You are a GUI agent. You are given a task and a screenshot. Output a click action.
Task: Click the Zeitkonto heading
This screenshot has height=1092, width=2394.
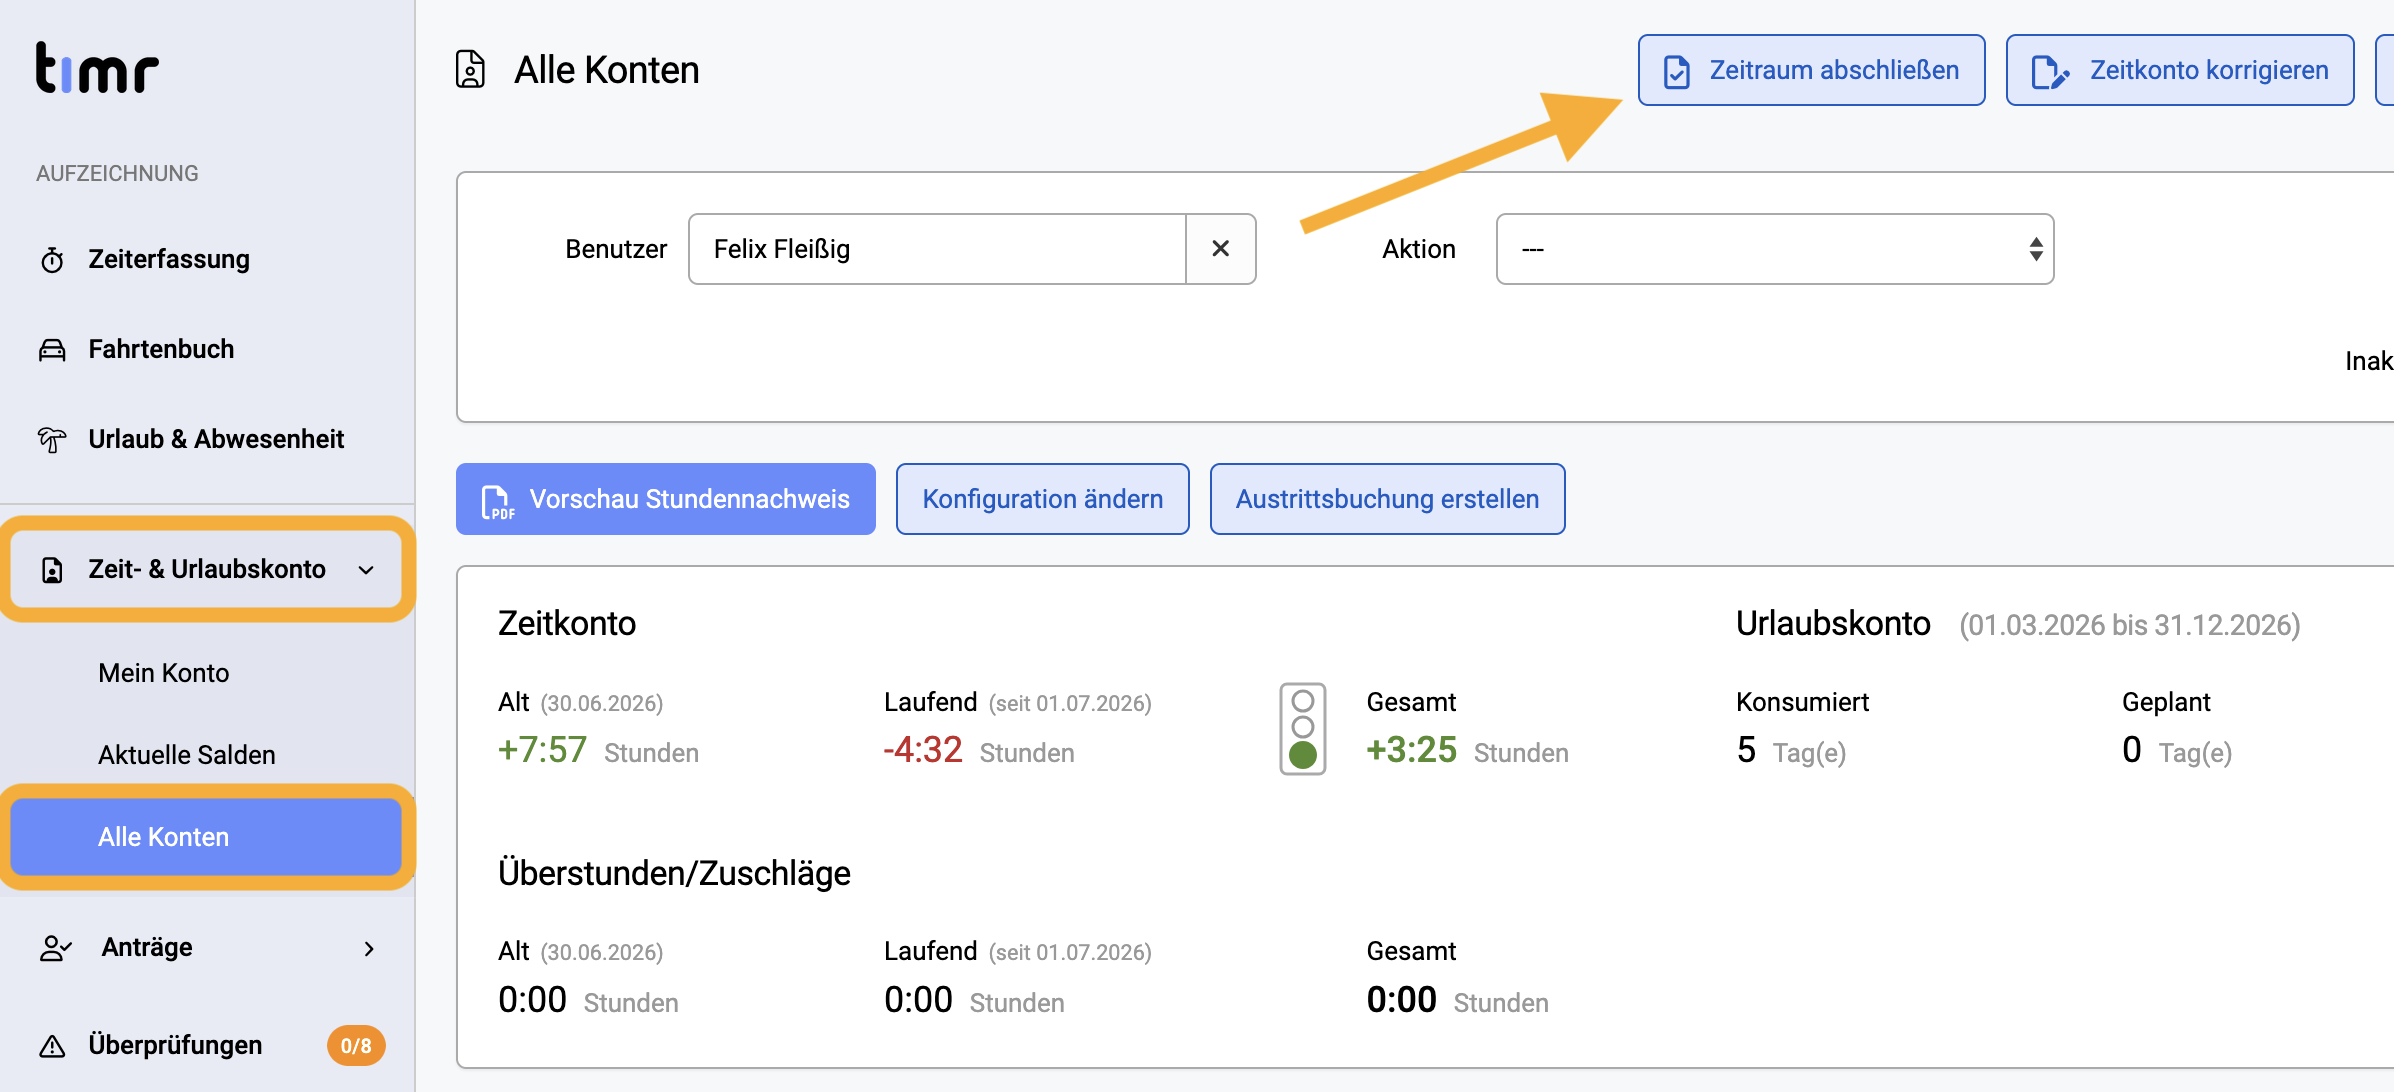point(567,623)
